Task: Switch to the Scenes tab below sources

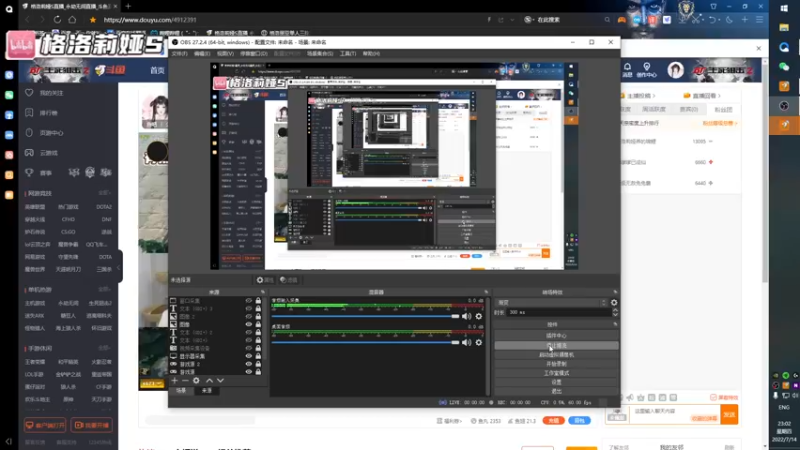Action: [182, 391]
